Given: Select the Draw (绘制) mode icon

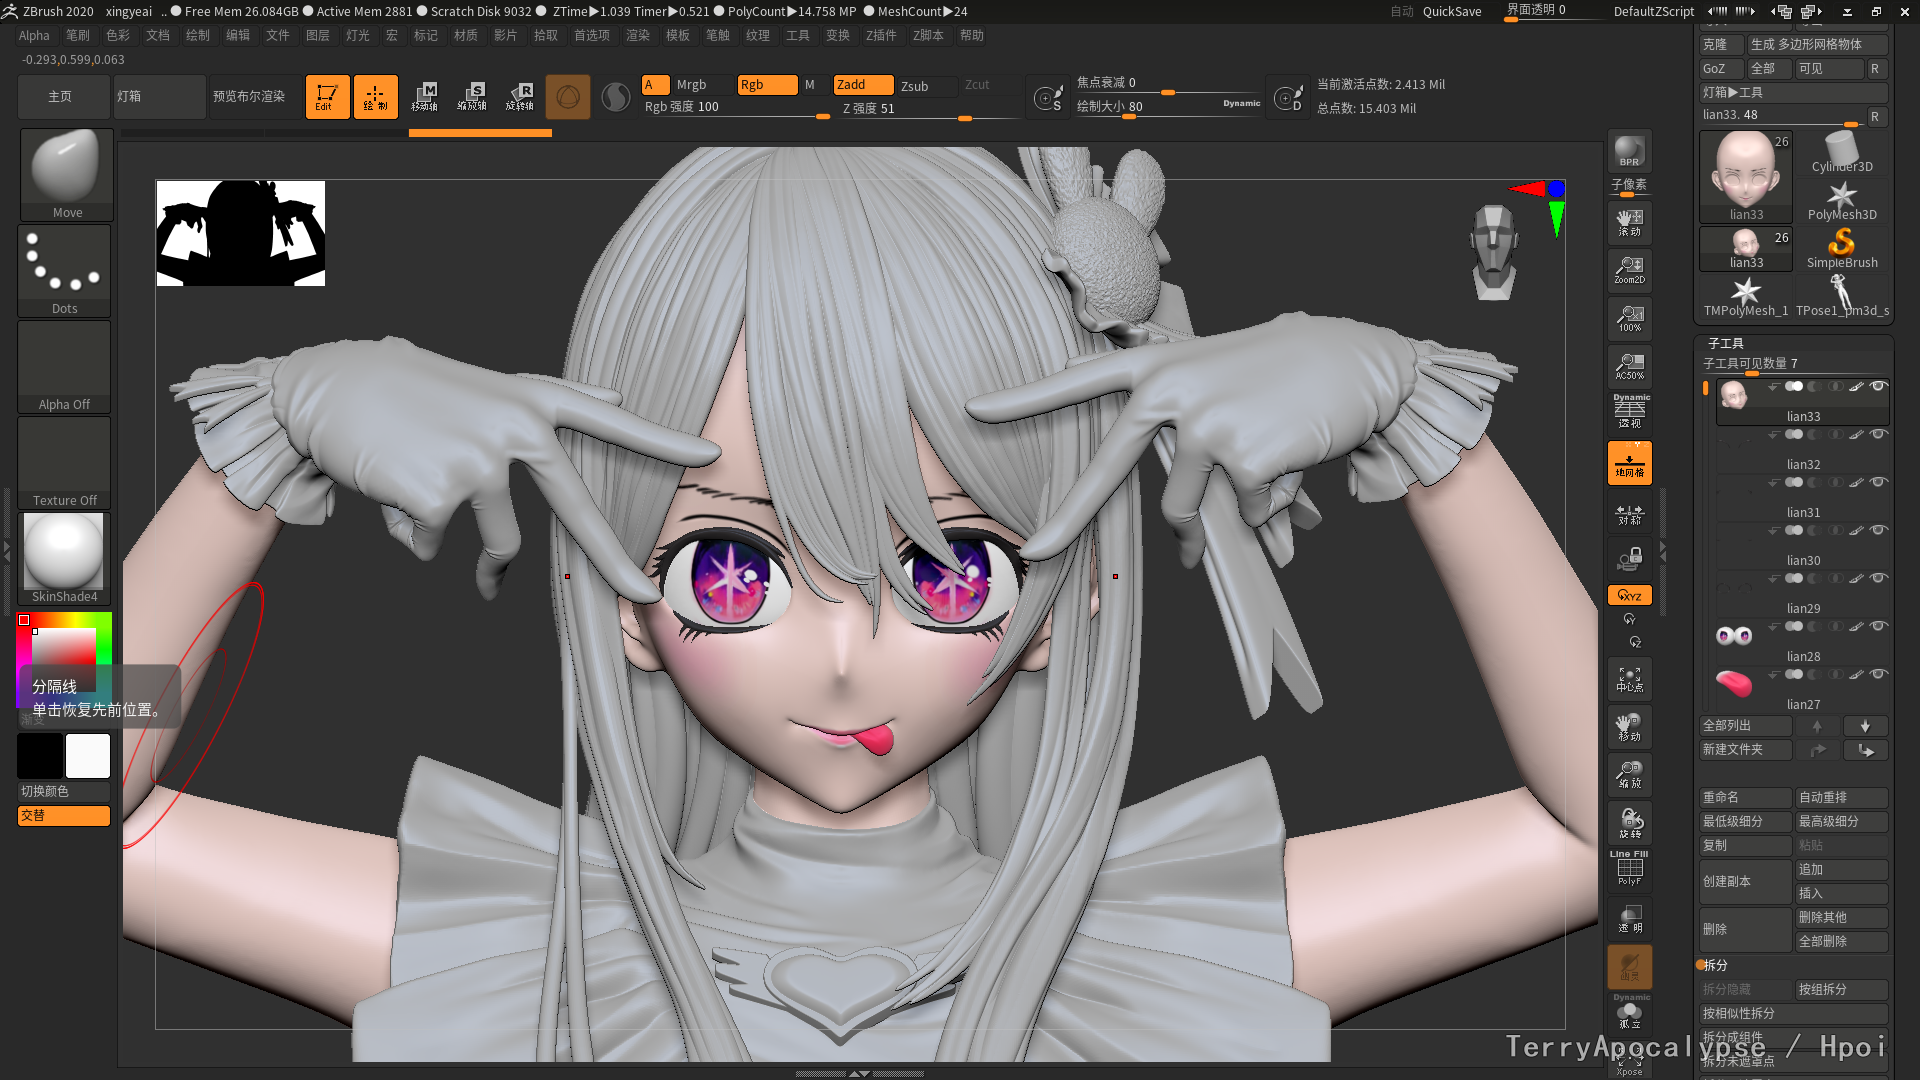Looking at the screenshot, I should click(x=376, y=97).
